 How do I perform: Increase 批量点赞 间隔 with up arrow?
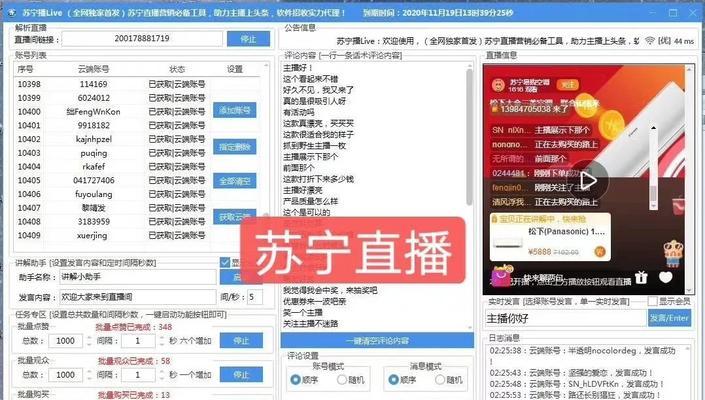(x=161, y=338)
